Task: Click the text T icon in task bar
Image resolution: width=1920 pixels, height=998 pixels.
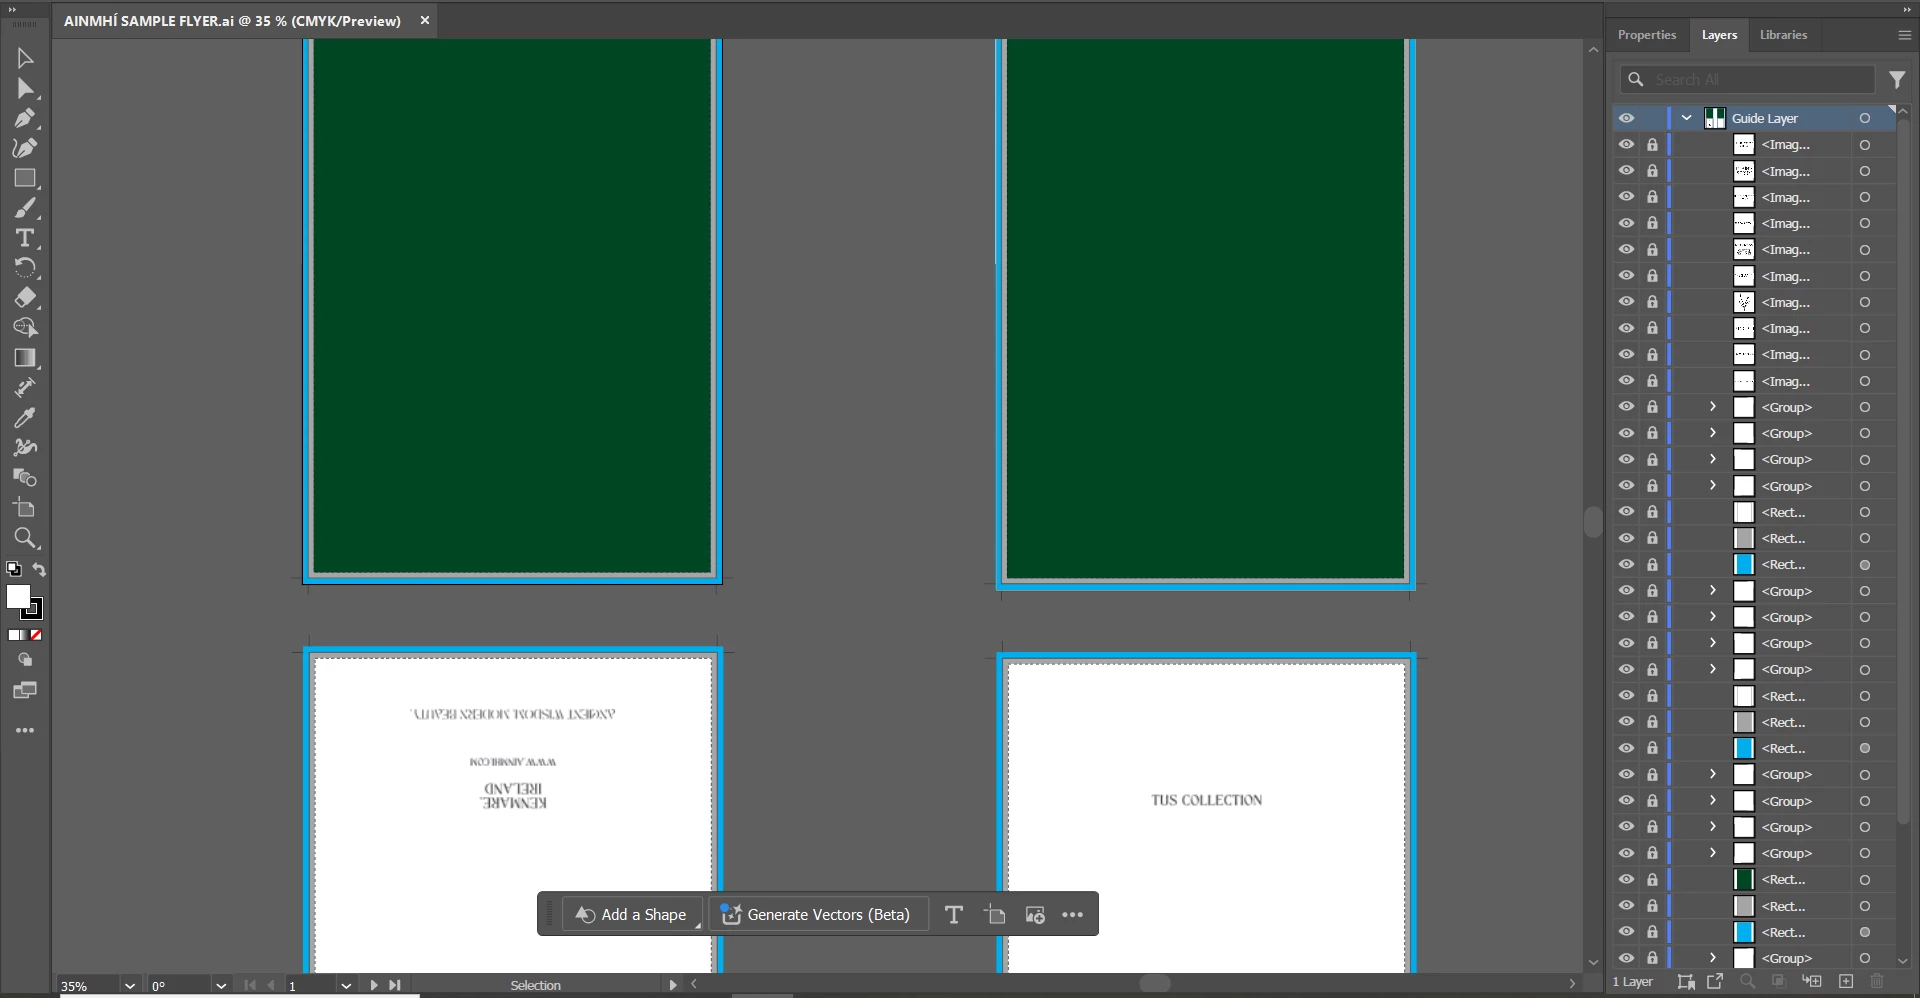Action: click(953, 915)
